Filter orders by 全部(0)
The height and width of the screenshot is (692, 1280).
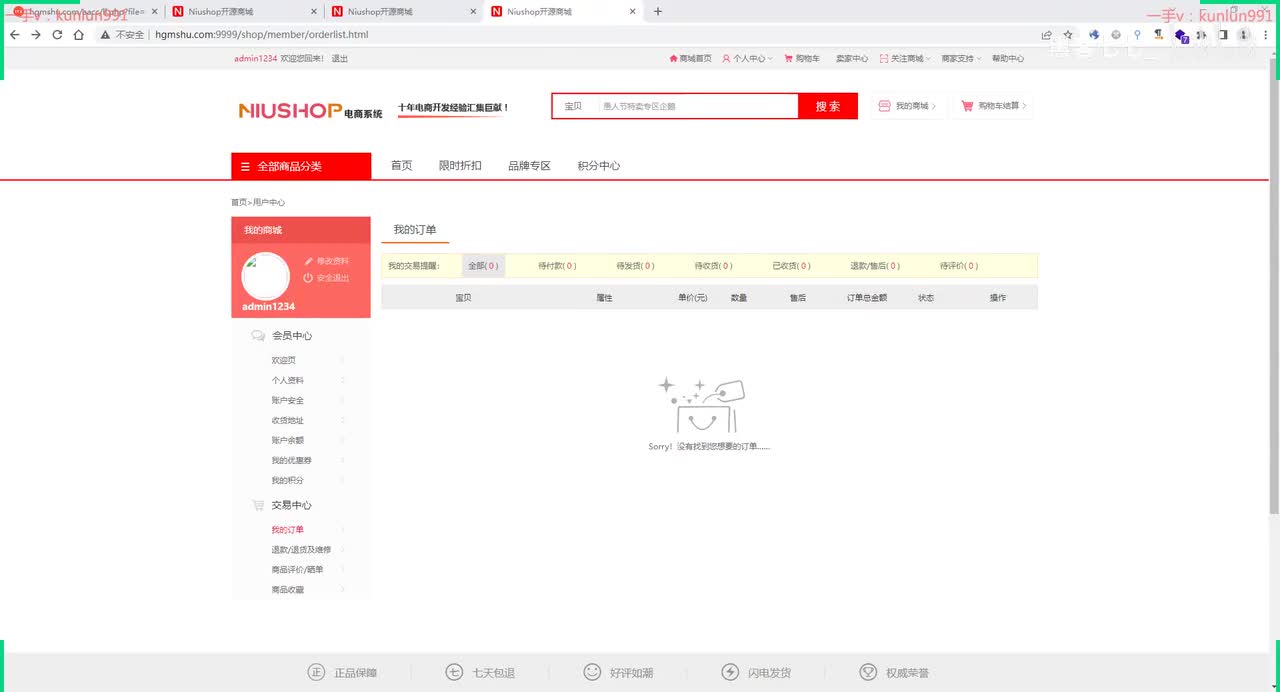484,266
